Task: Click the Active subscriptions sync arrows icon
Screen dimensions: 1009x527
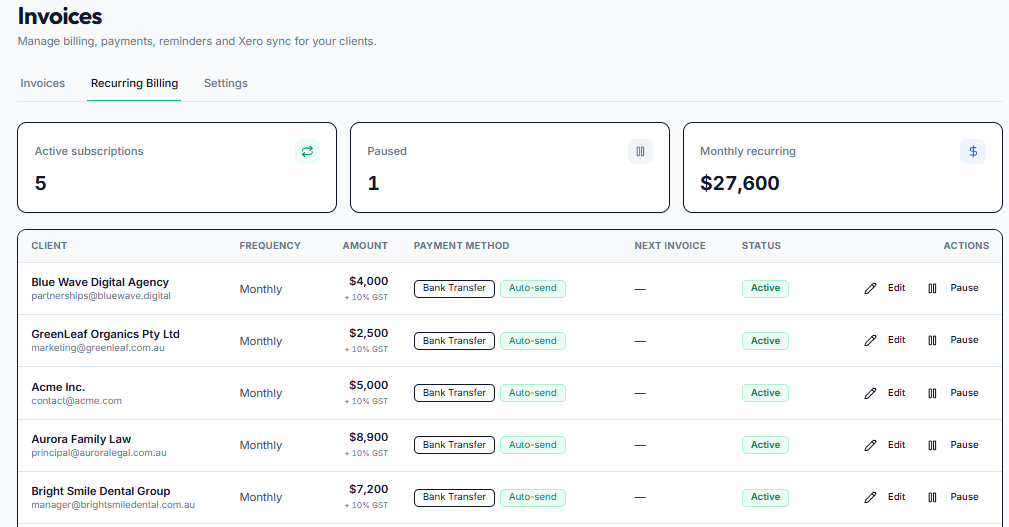Action: [308, 151]
